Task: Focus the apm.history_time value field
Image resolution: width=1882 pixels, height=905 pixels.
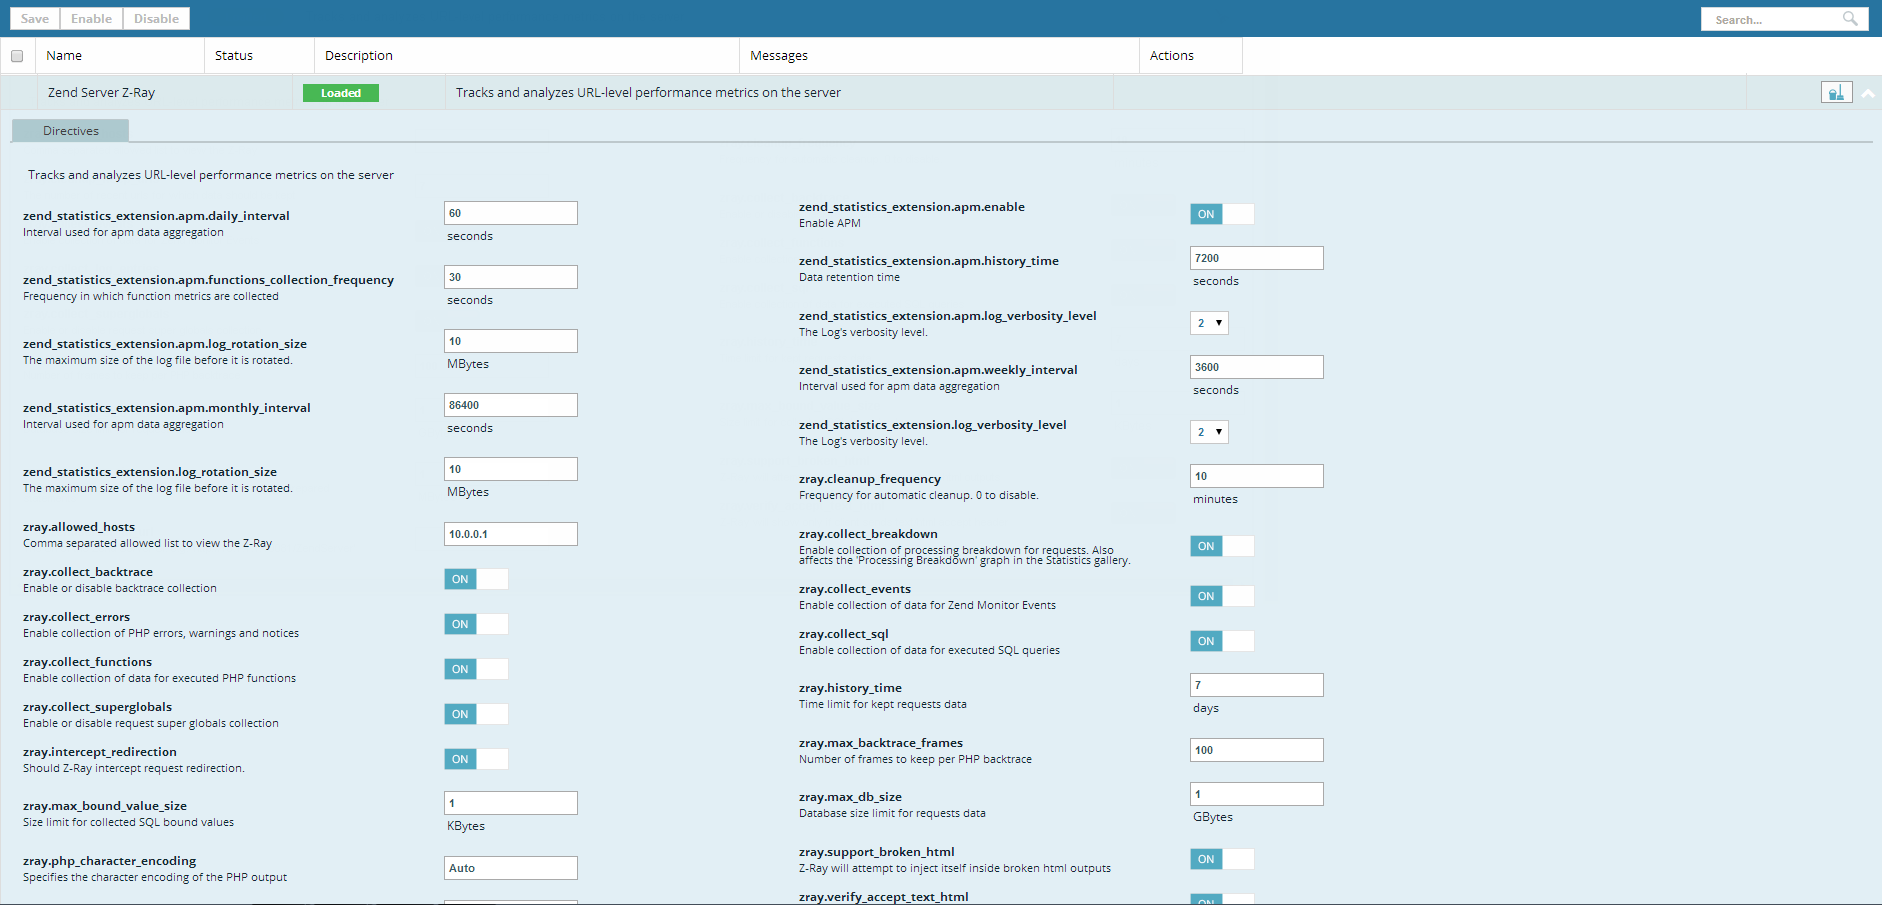Action: [1256, 258]
